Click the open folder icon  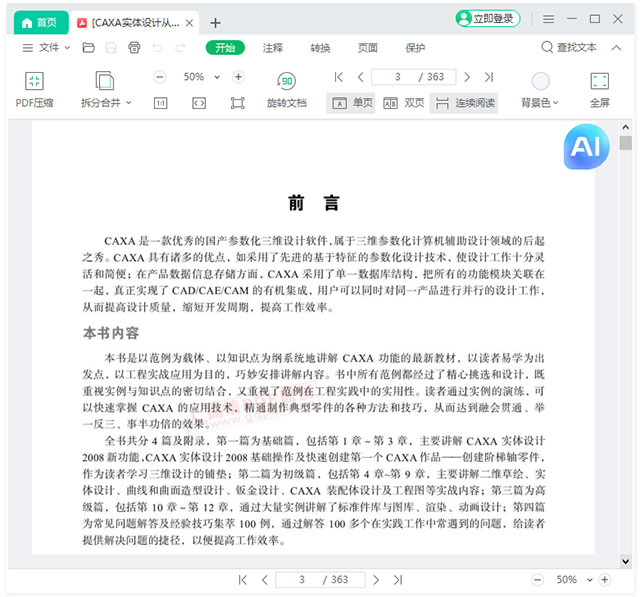pyautogui.click(x=89, y=48)
